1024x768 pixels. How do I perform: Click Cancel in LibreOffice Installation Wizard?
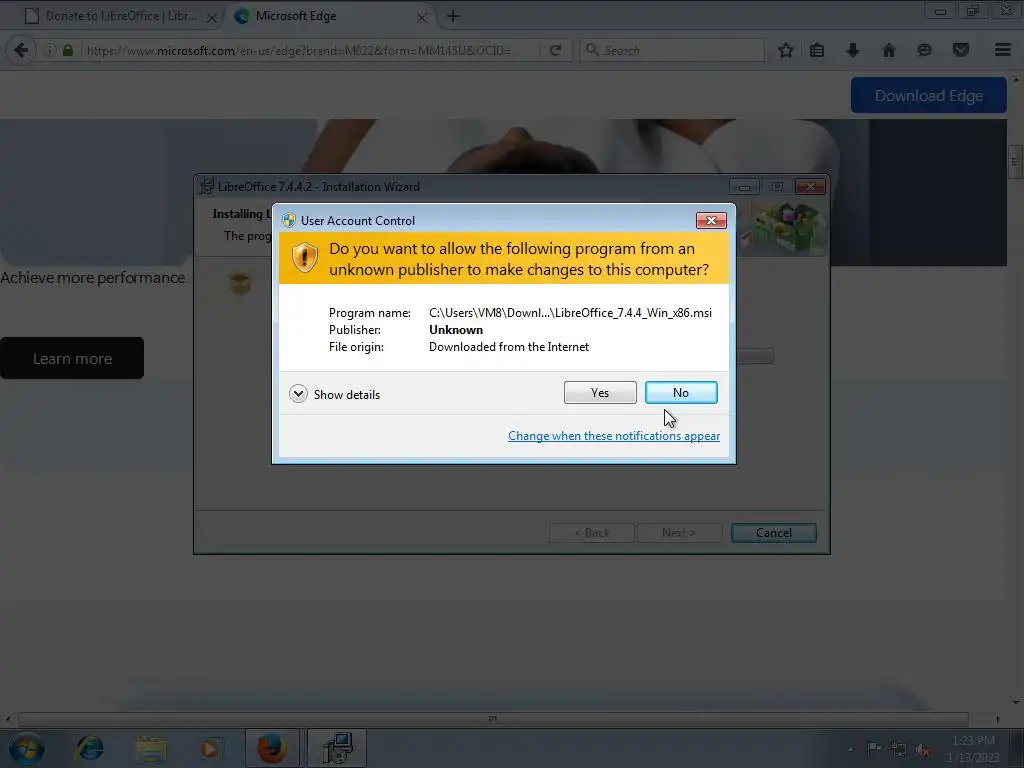773,533
